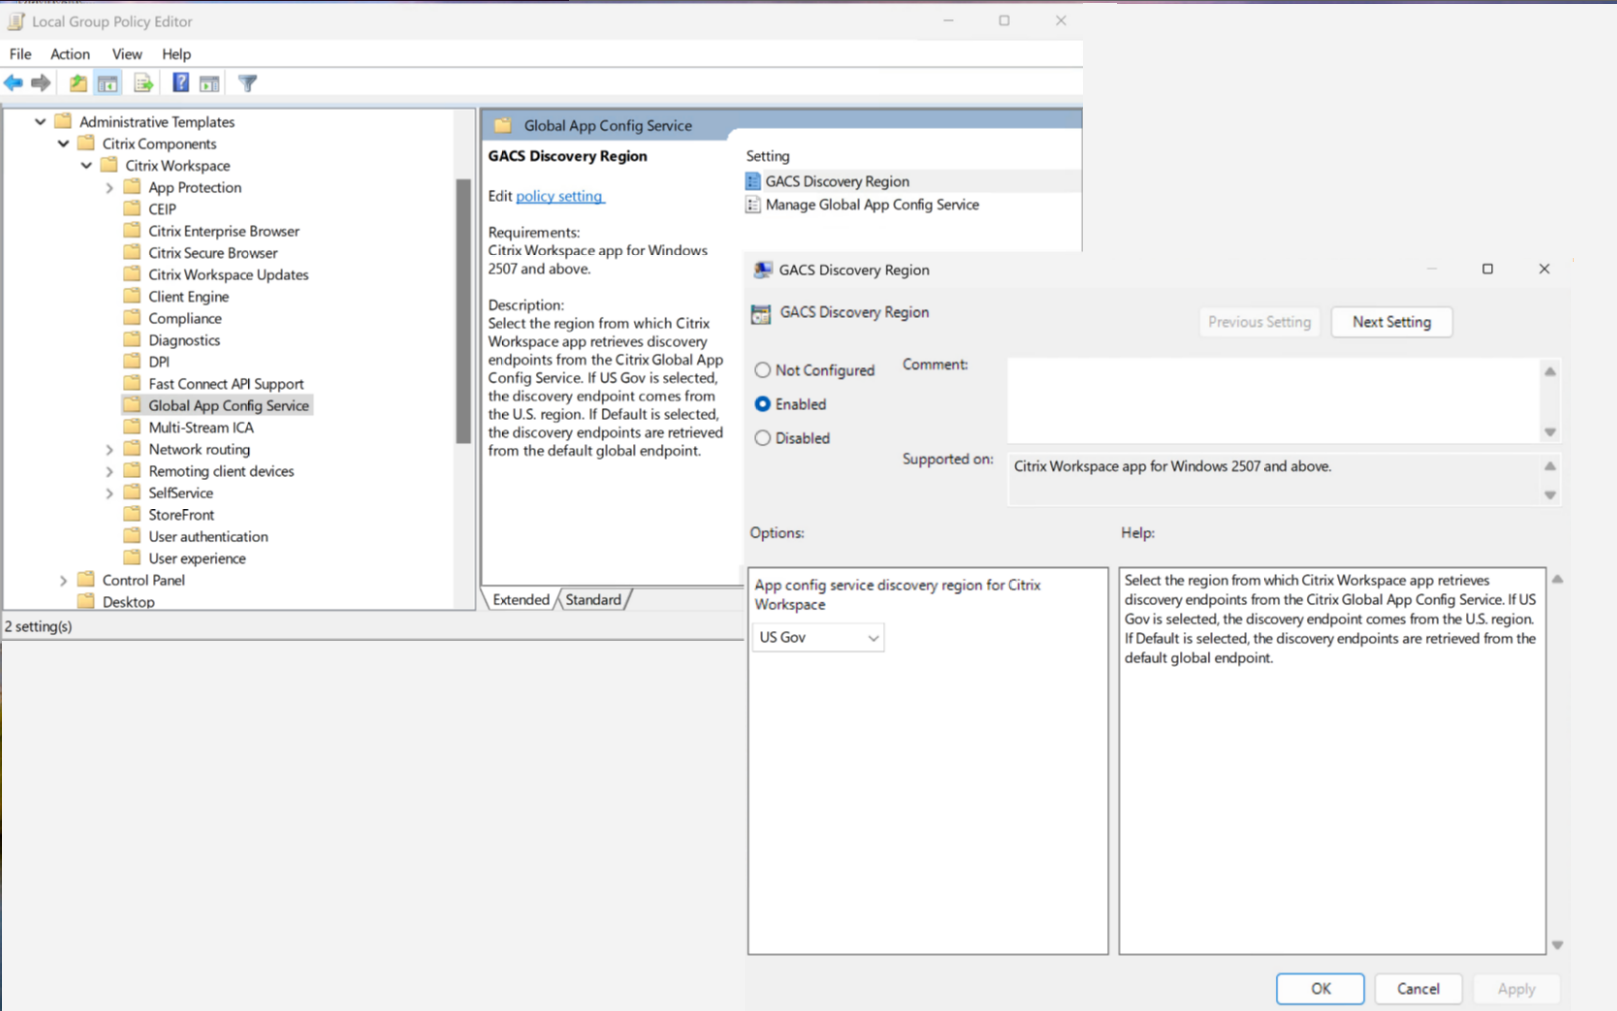This screenshot has height=1011, width=1617.
Task: Click the Back arrow toolbar icon
Action: [x=13, y=83]
